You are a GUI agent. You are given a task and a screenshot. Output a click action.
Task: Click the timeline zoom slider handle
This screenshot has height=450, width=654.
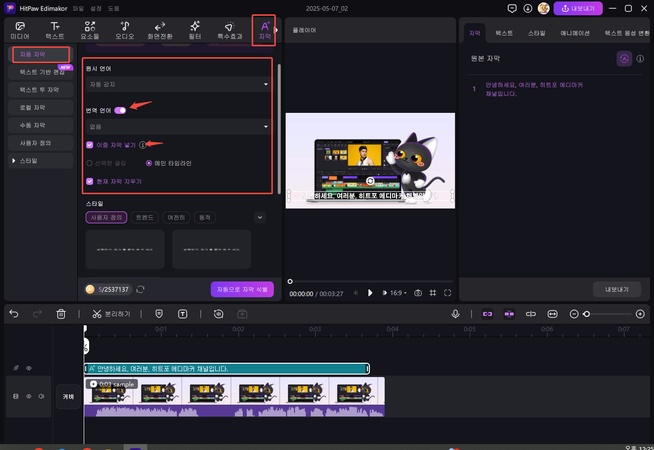587,314
